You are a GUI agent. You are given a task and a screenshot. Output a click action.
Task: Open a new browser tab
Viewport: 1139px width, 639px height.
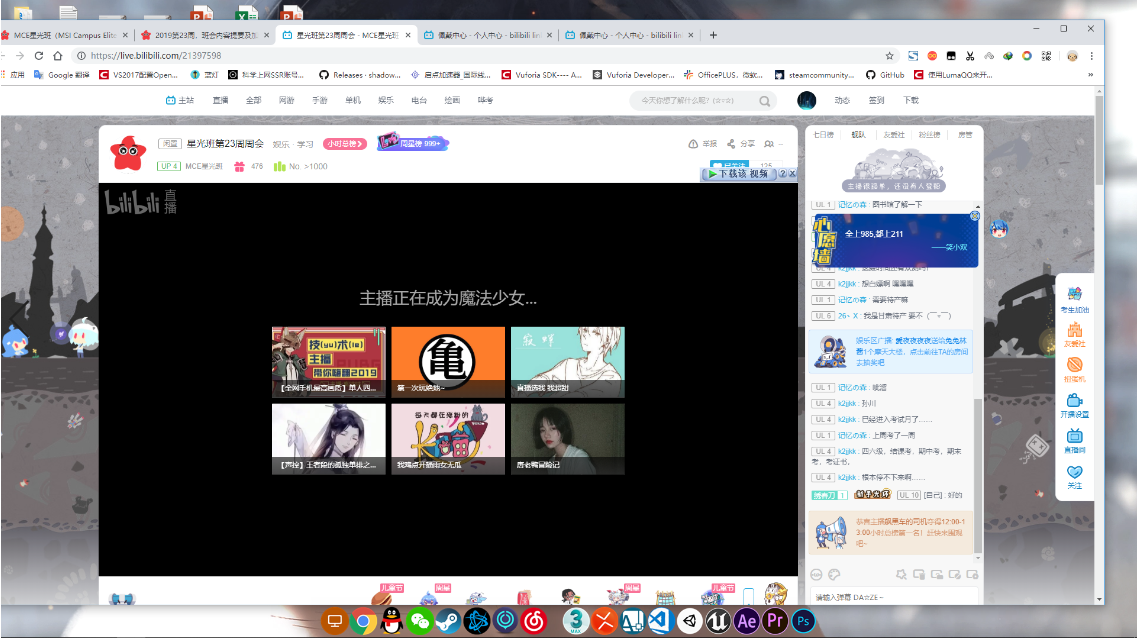click(713, 35)
